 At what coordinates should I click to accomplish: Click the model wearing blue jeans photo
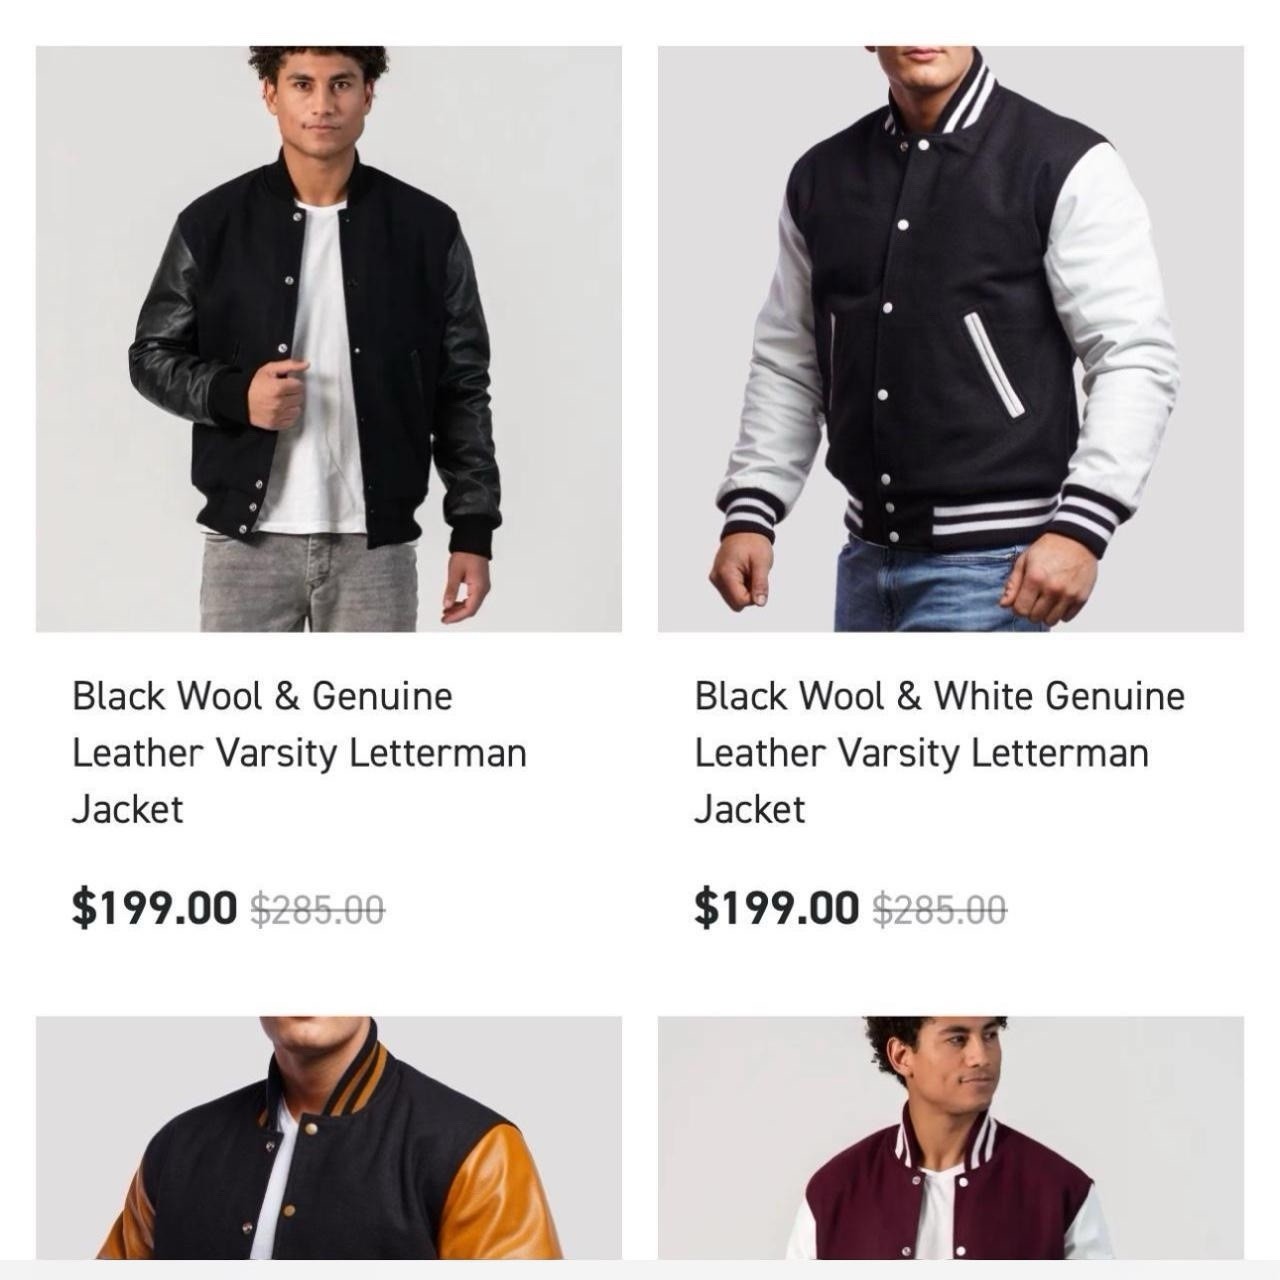pos(951,339)
